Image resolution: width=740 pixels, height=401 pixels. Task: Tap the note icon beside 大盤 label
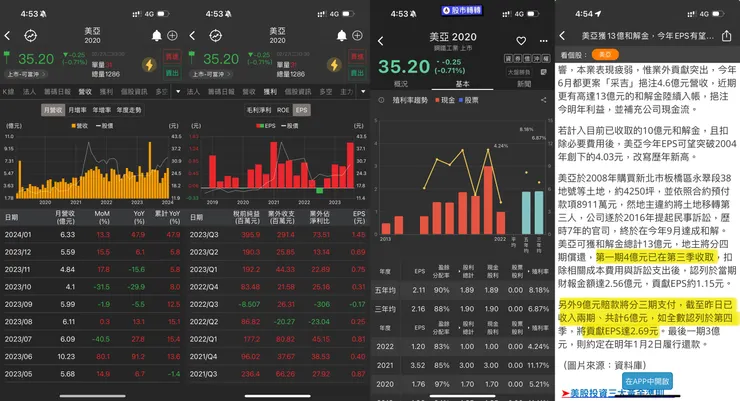544,72
